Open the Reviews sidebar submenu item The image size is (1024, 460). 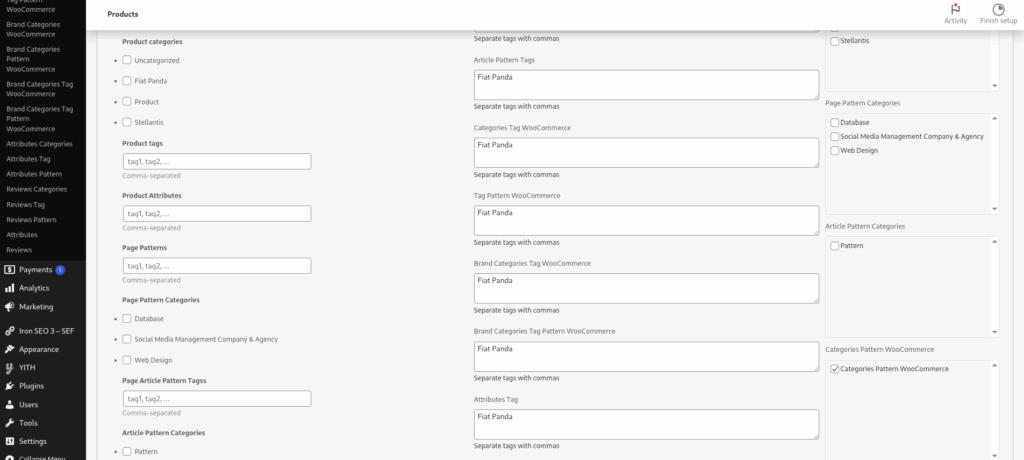[x=19, y=250]
